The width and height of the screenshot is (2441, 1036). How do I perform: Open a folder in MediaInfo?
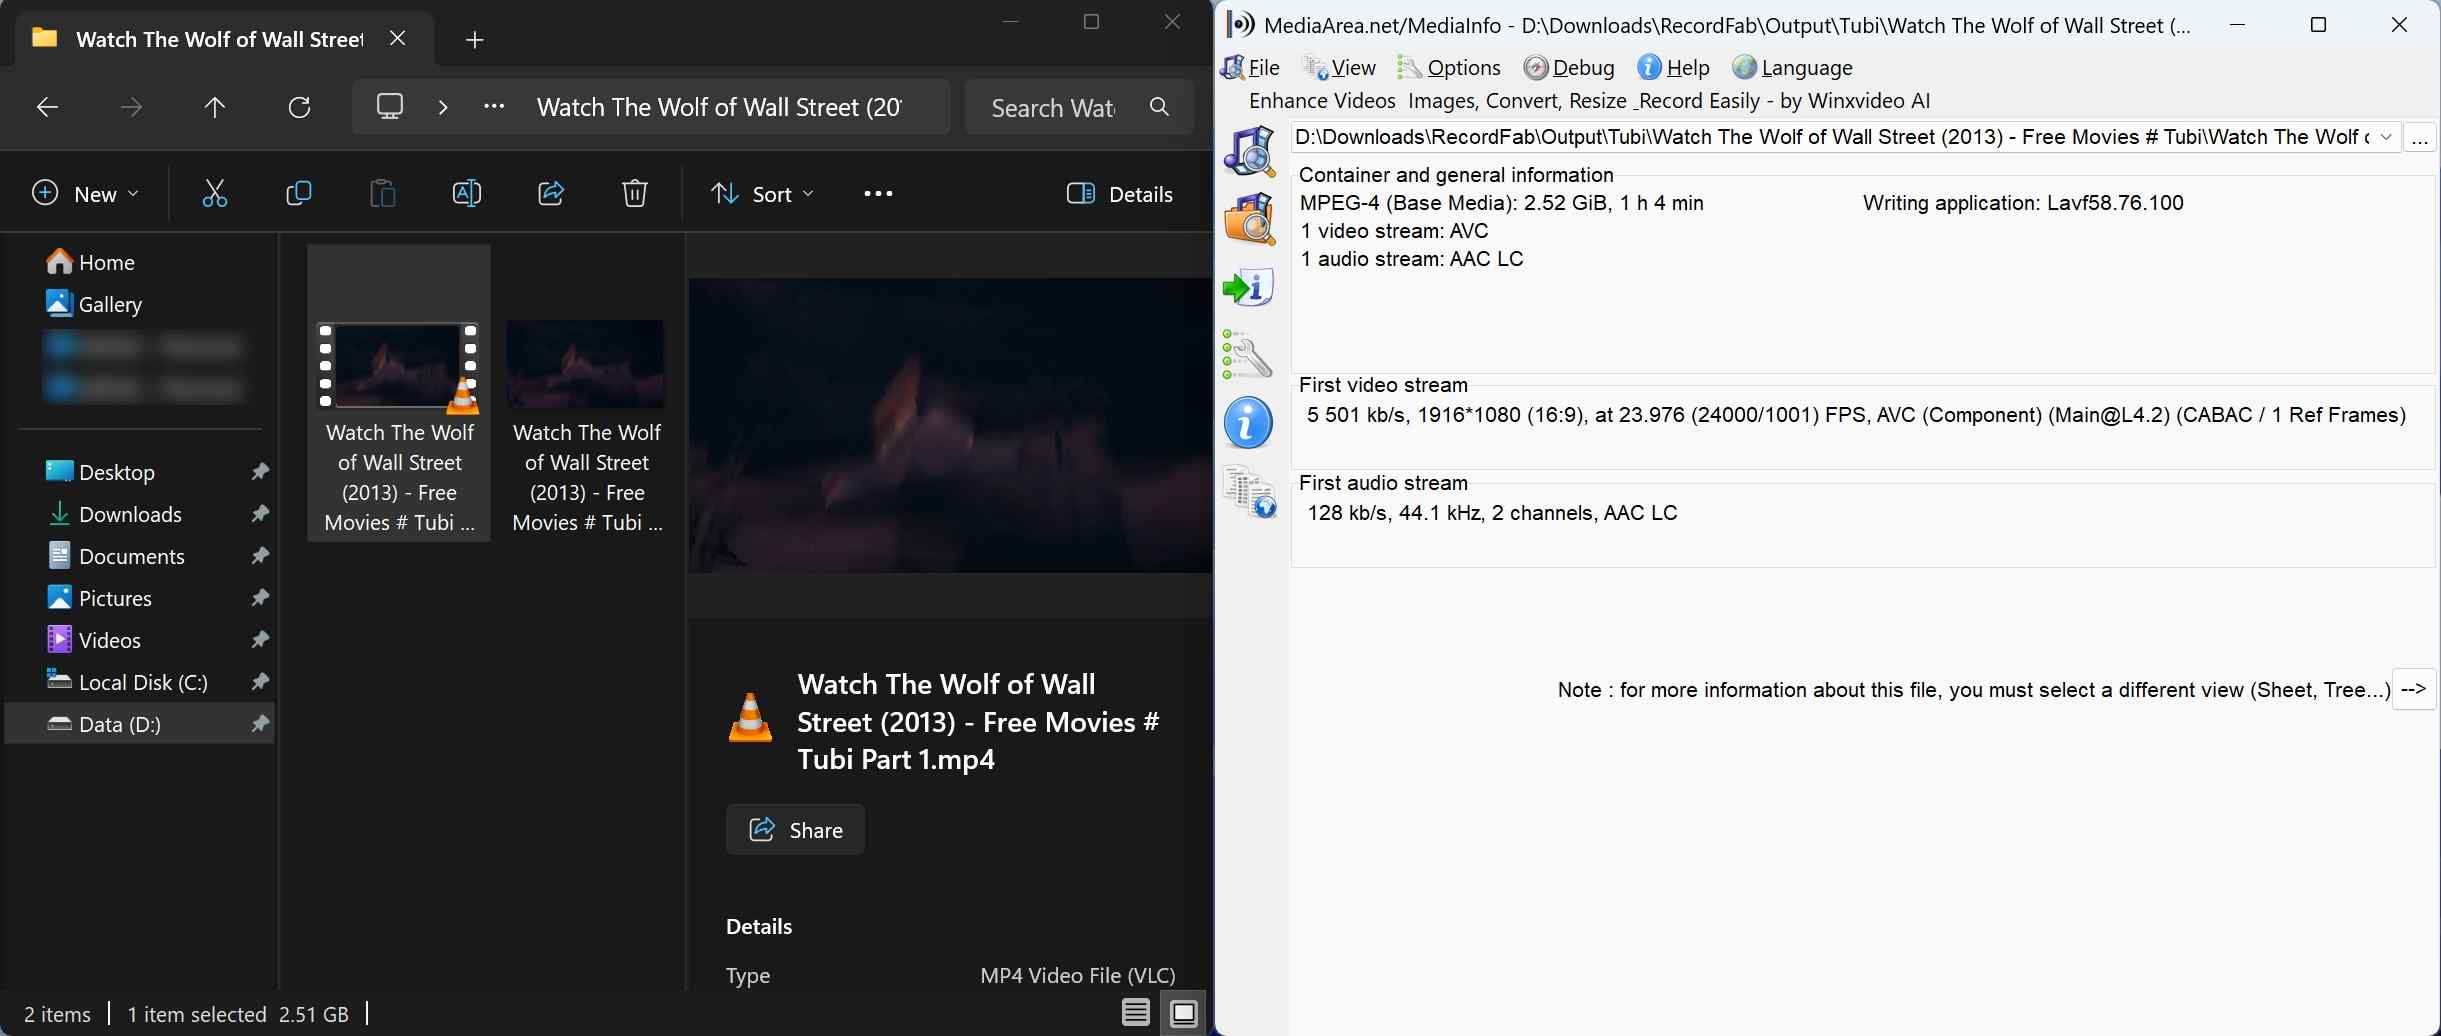pyautogui.click(x=1249, y=219)
